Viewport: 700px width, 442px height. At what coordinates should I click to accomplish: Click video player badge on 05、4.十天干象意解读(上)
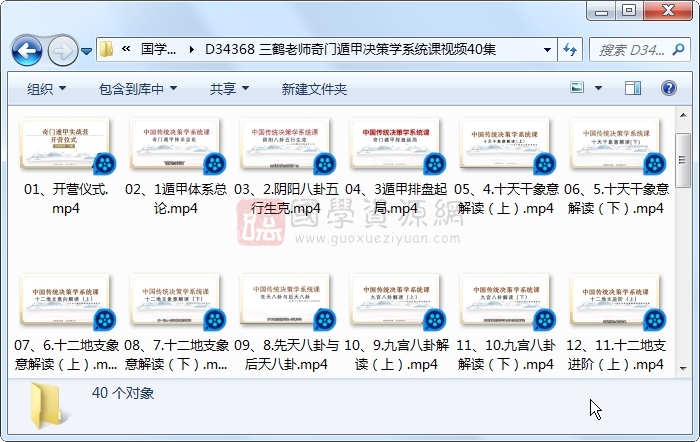click(544, 164)
